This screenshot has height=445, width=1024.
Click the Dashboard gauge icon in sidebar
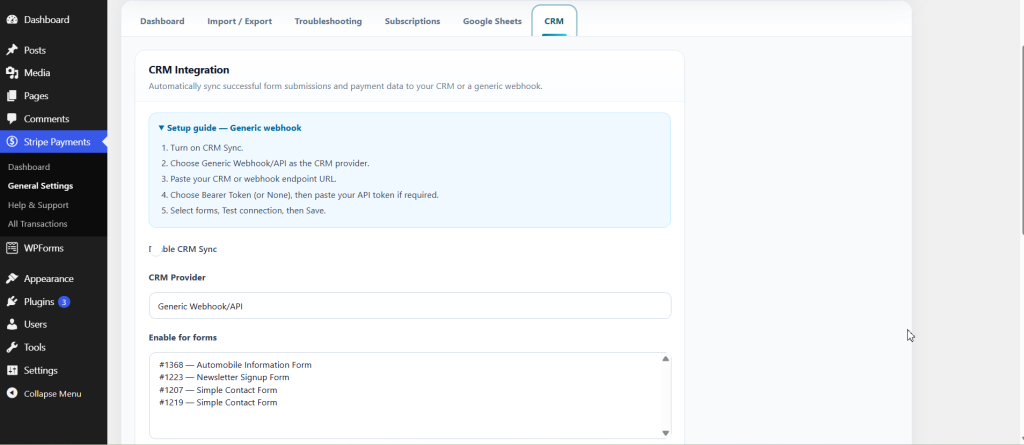click(12, 20)
